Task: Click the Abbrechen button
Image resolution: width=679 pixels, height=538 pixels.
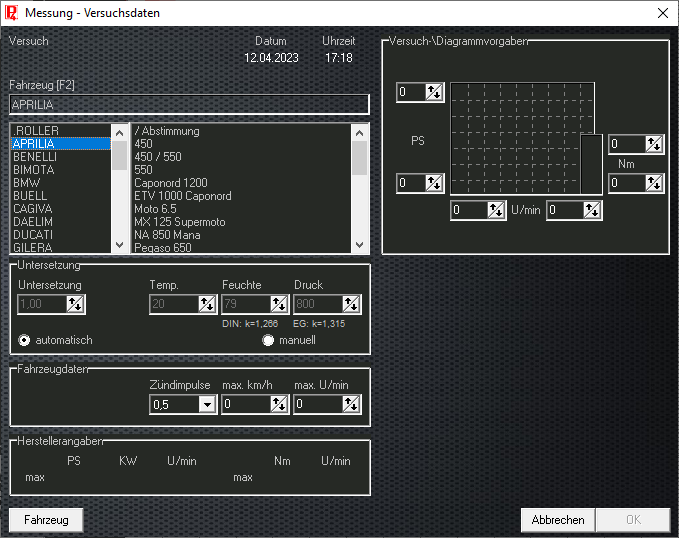Action: pyautogui.click(x=557, y=520)
